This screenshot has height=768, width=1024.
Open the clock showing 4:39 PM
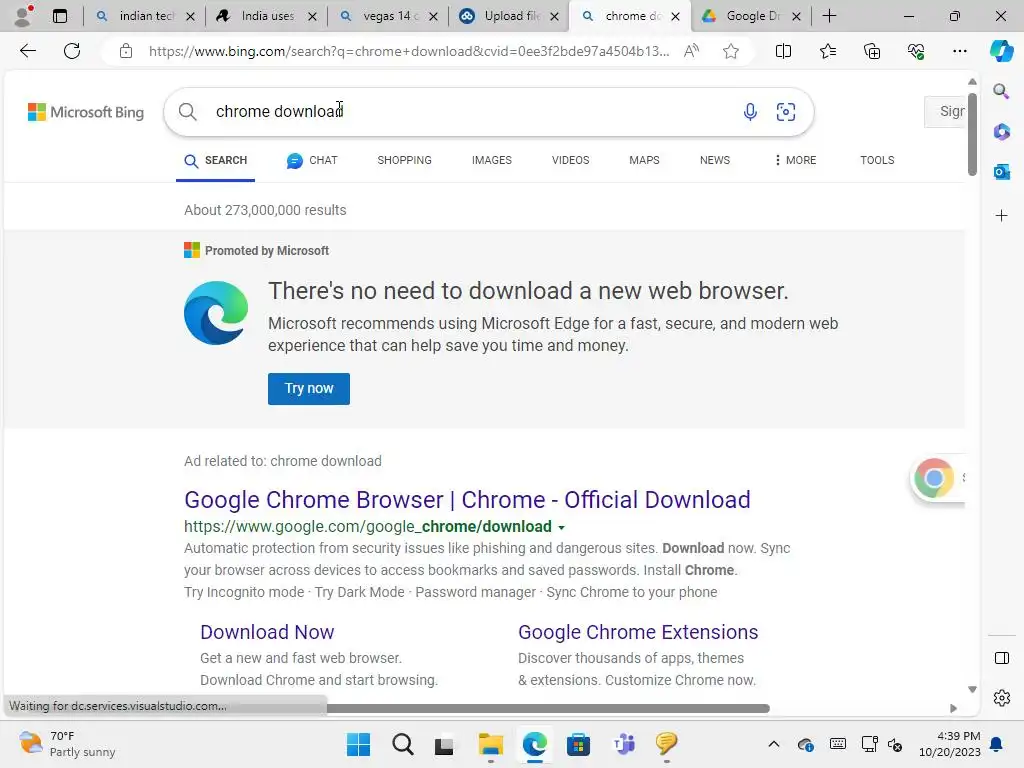pos(950,744)
